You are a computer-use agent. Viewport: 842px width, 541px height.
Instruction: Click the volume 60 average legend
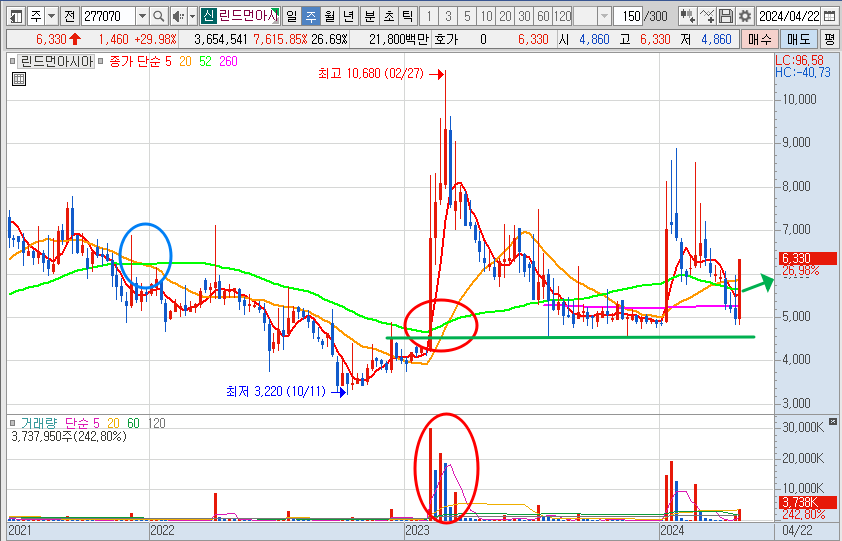coord(133,423)
